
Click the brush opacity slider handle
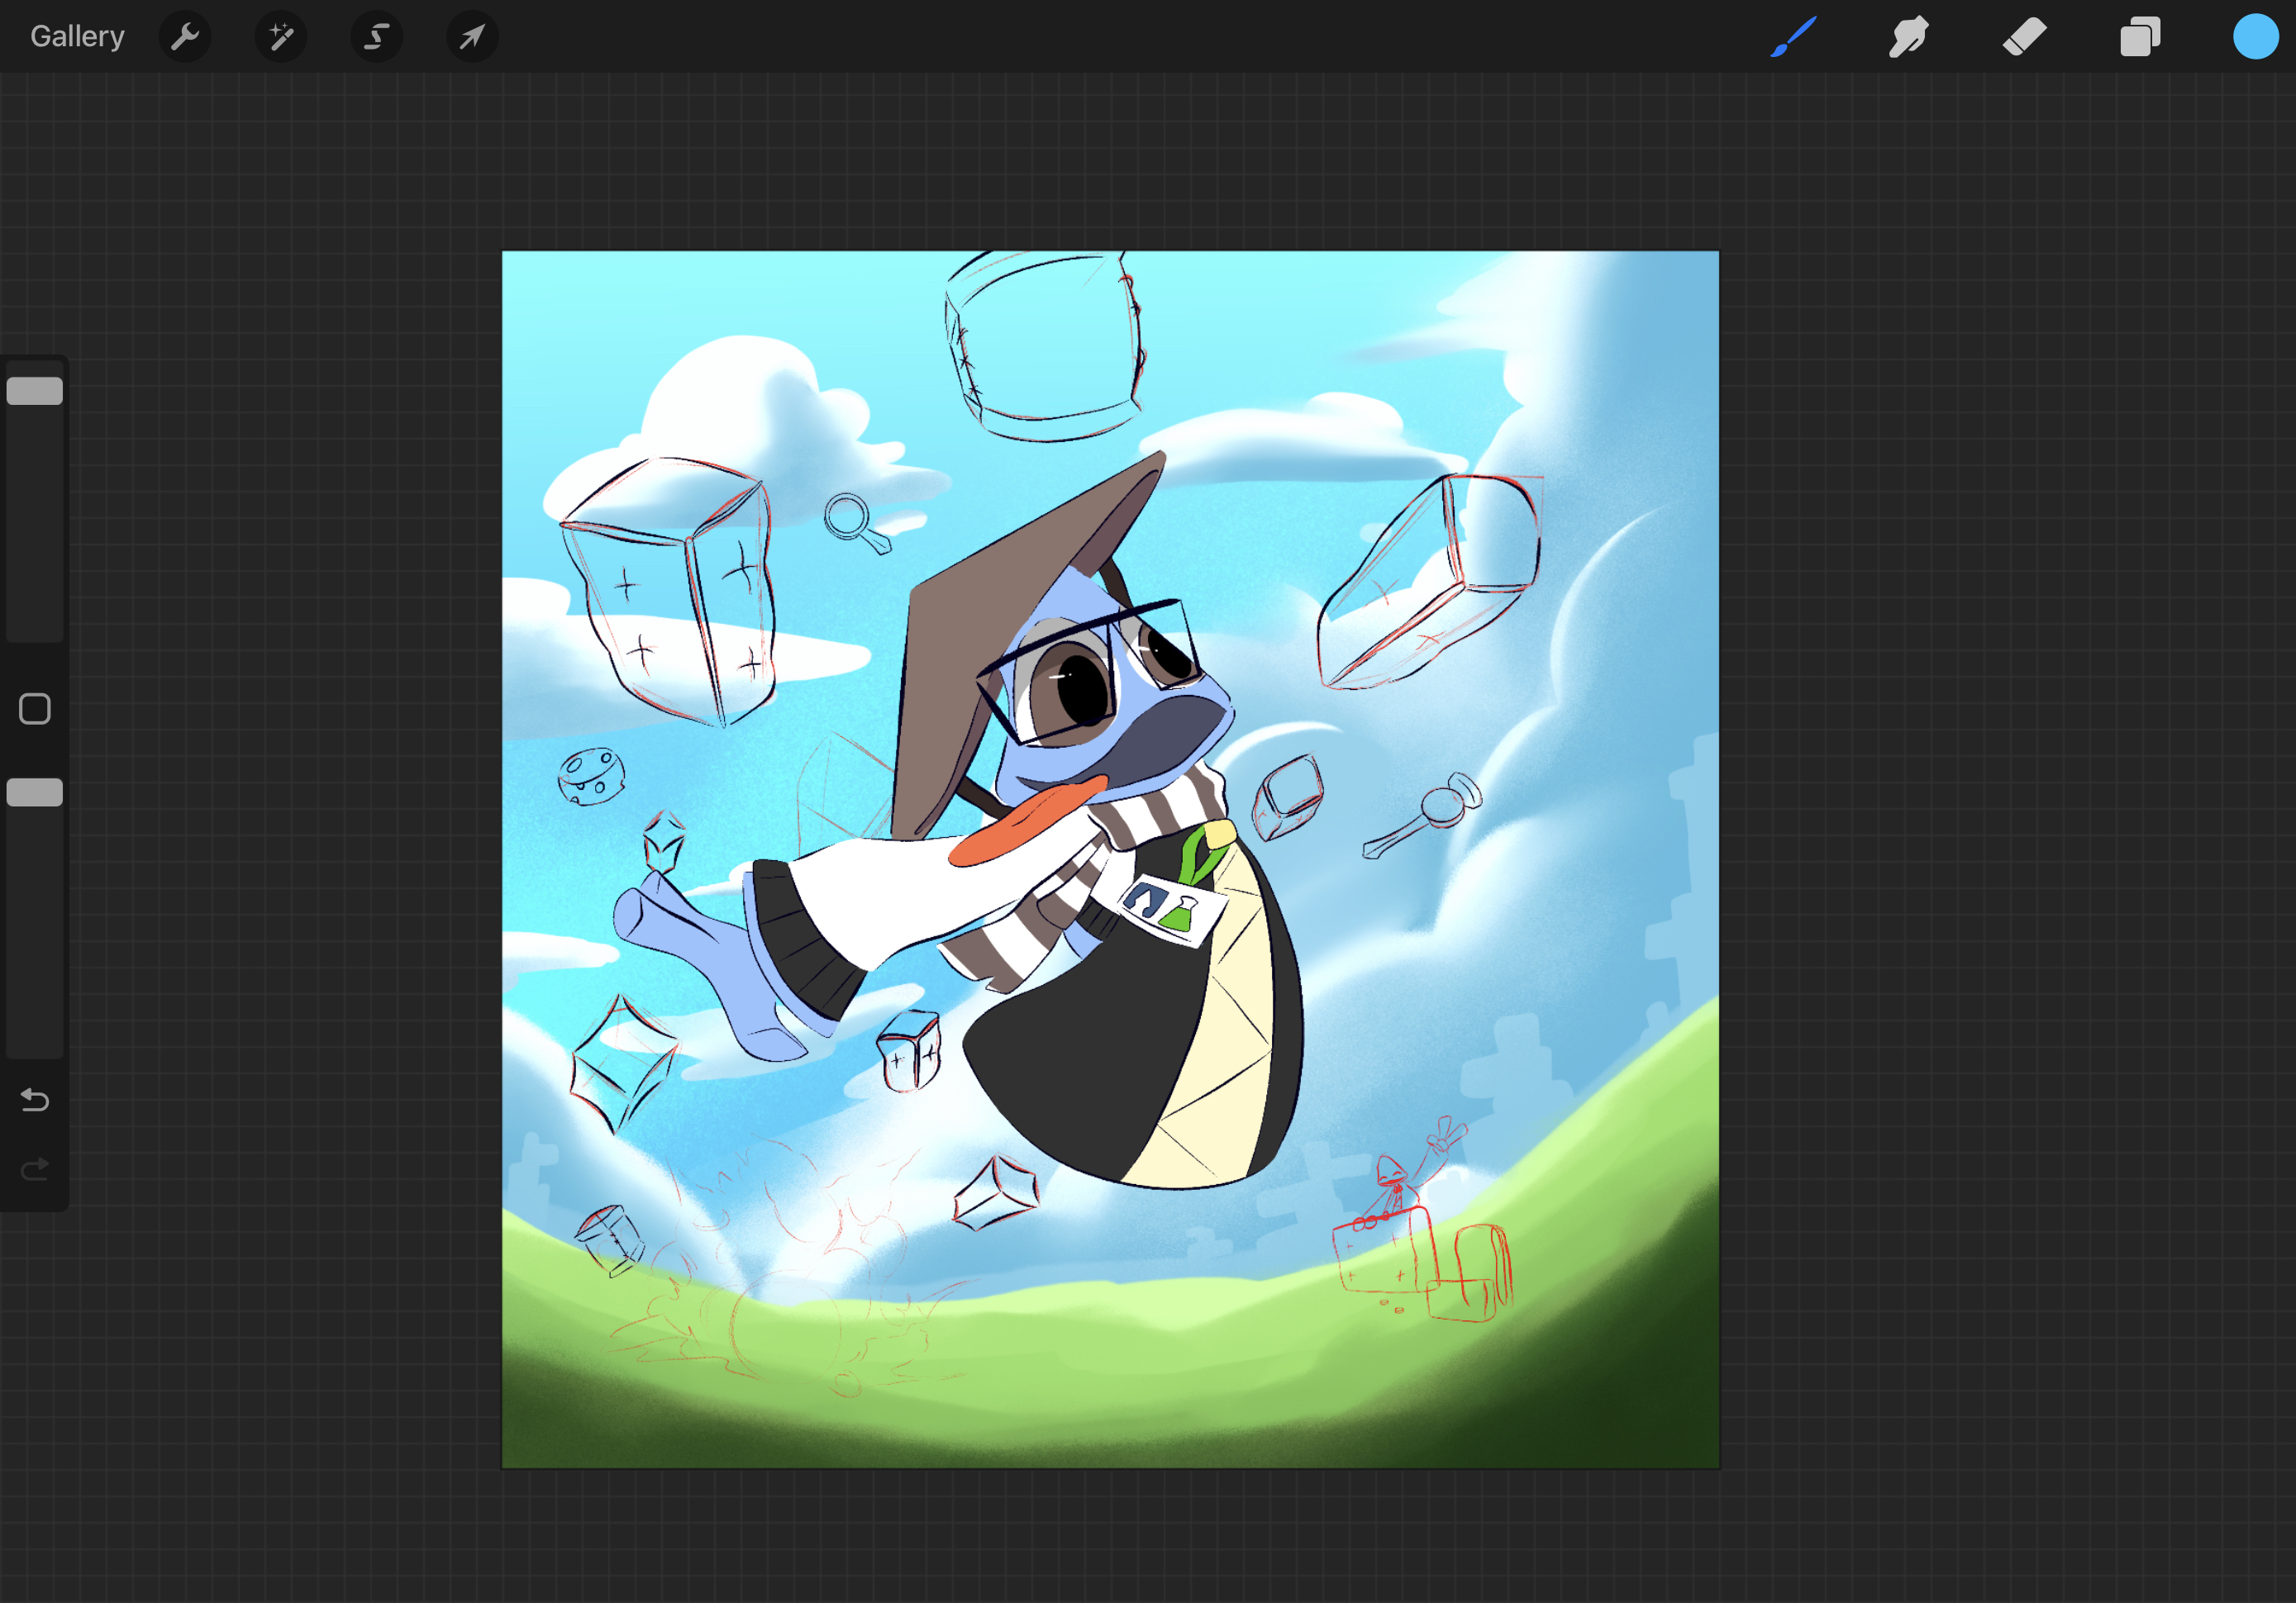click(x=35, y=793)
